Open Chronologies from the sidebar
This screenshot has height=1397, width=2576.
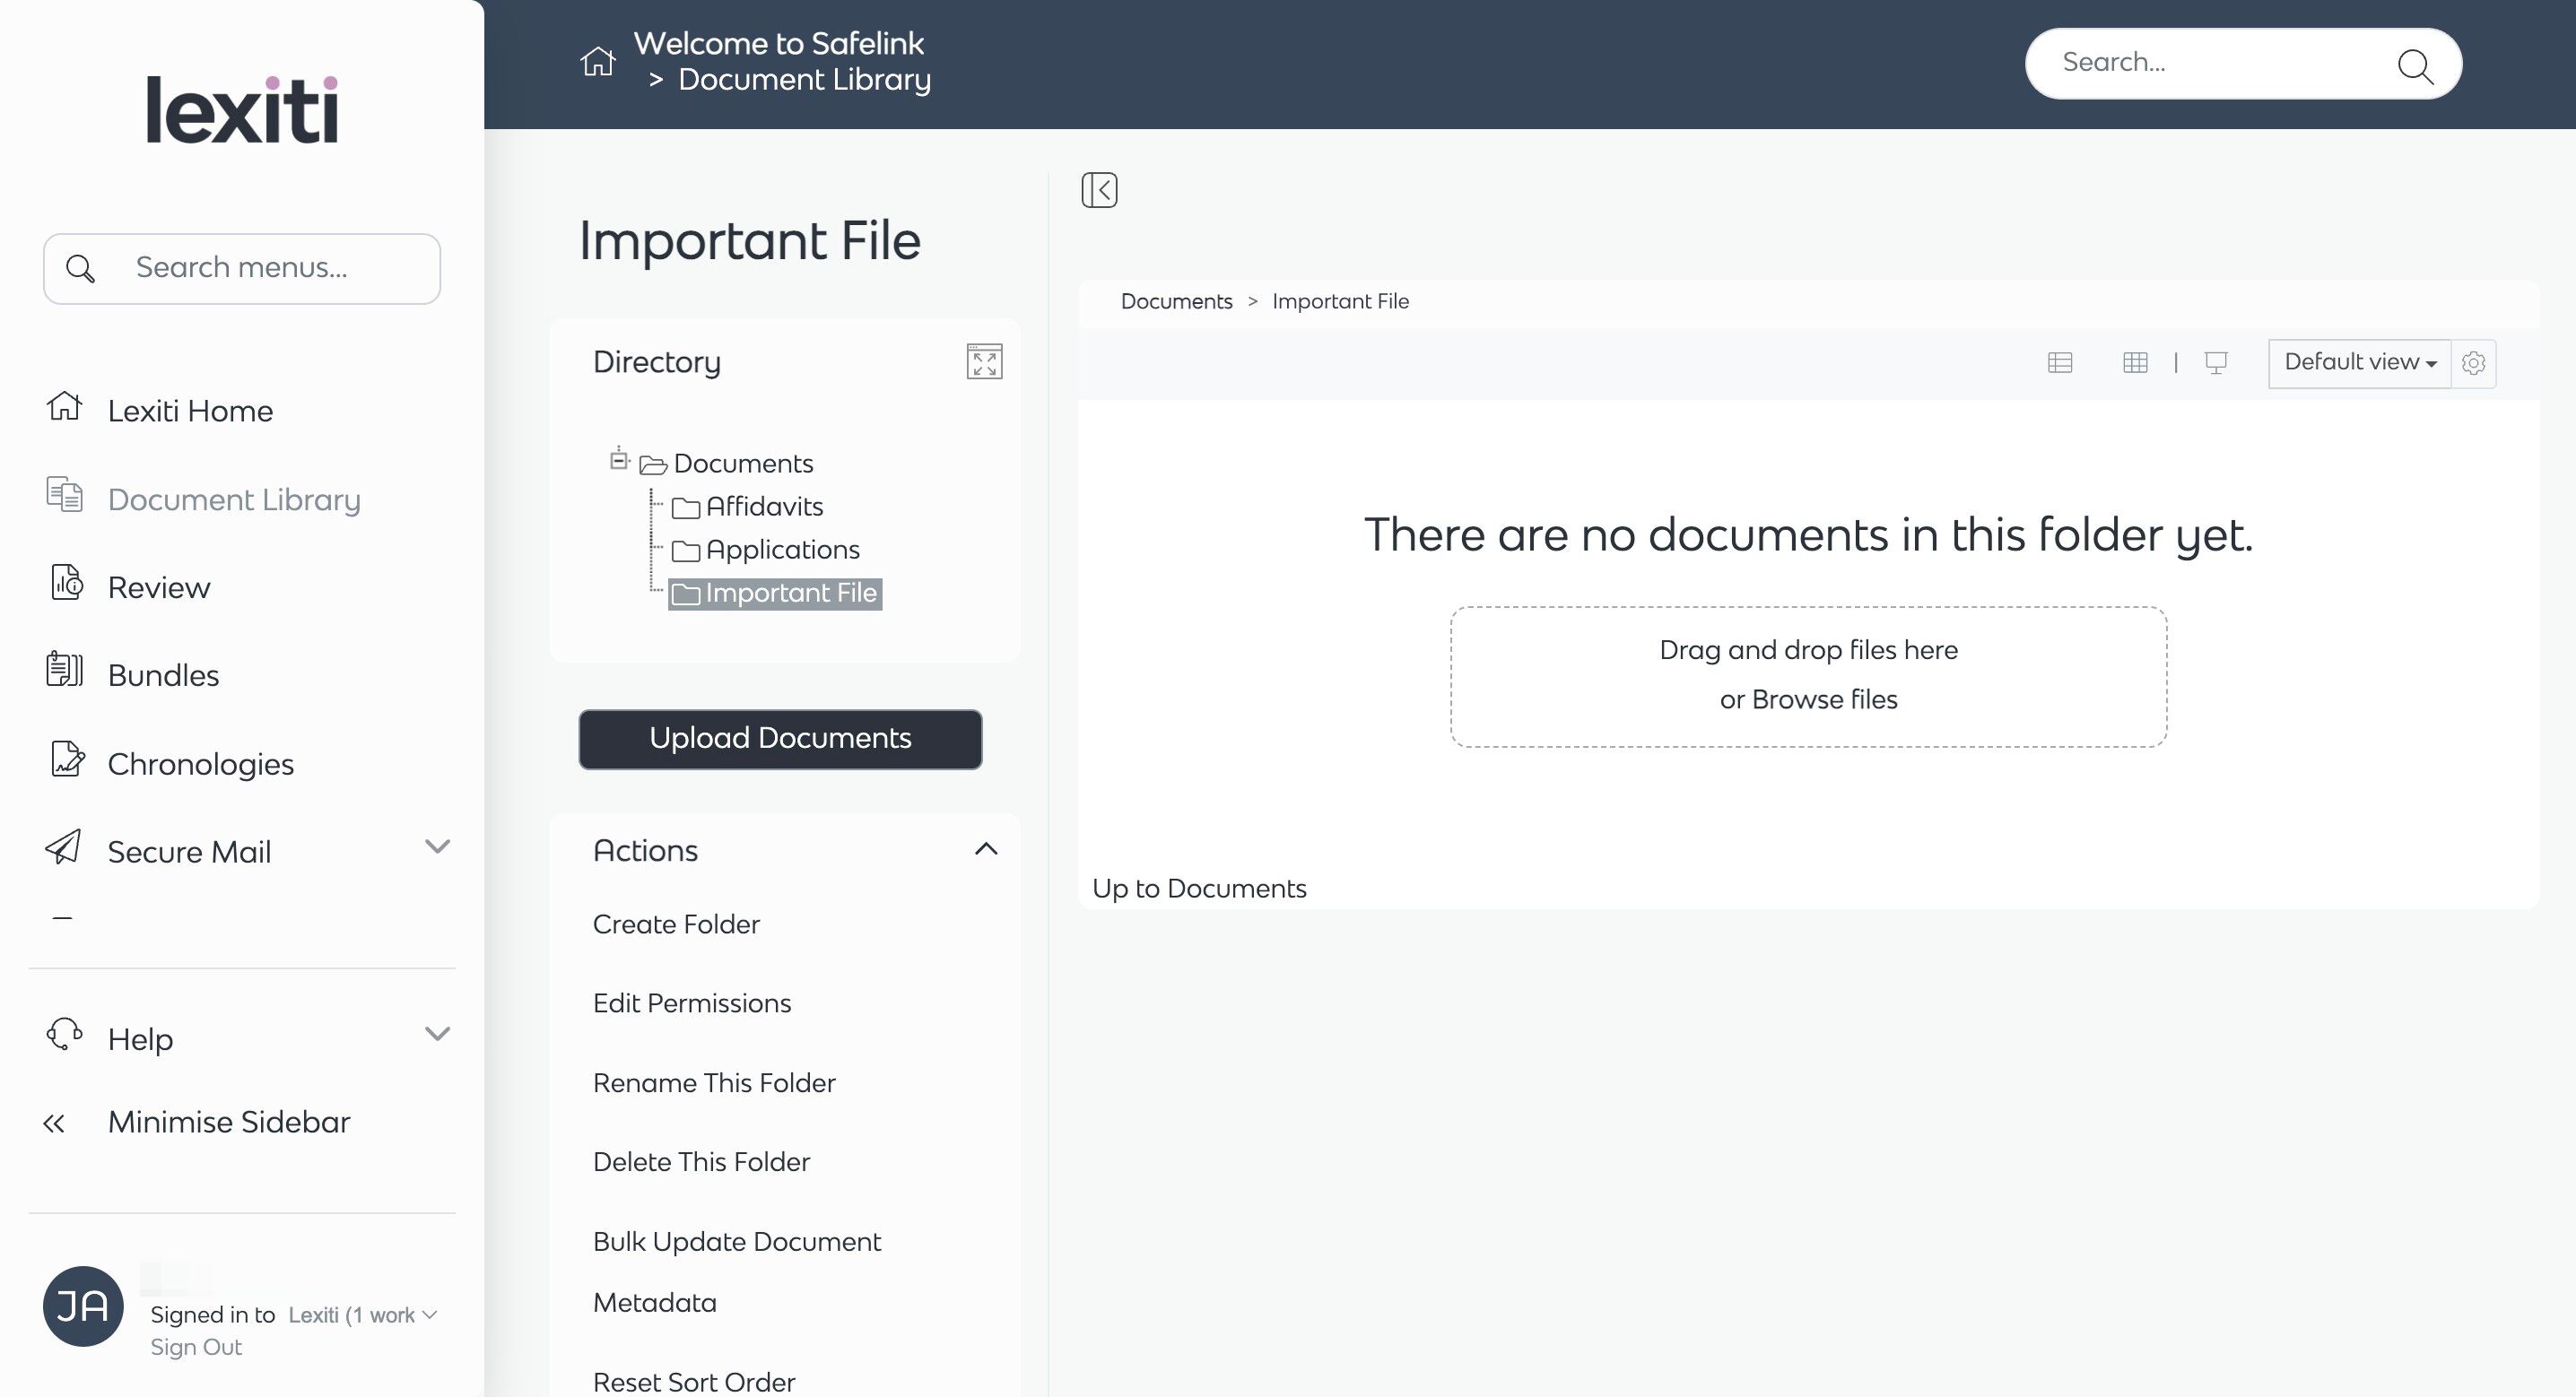(200, 763)
